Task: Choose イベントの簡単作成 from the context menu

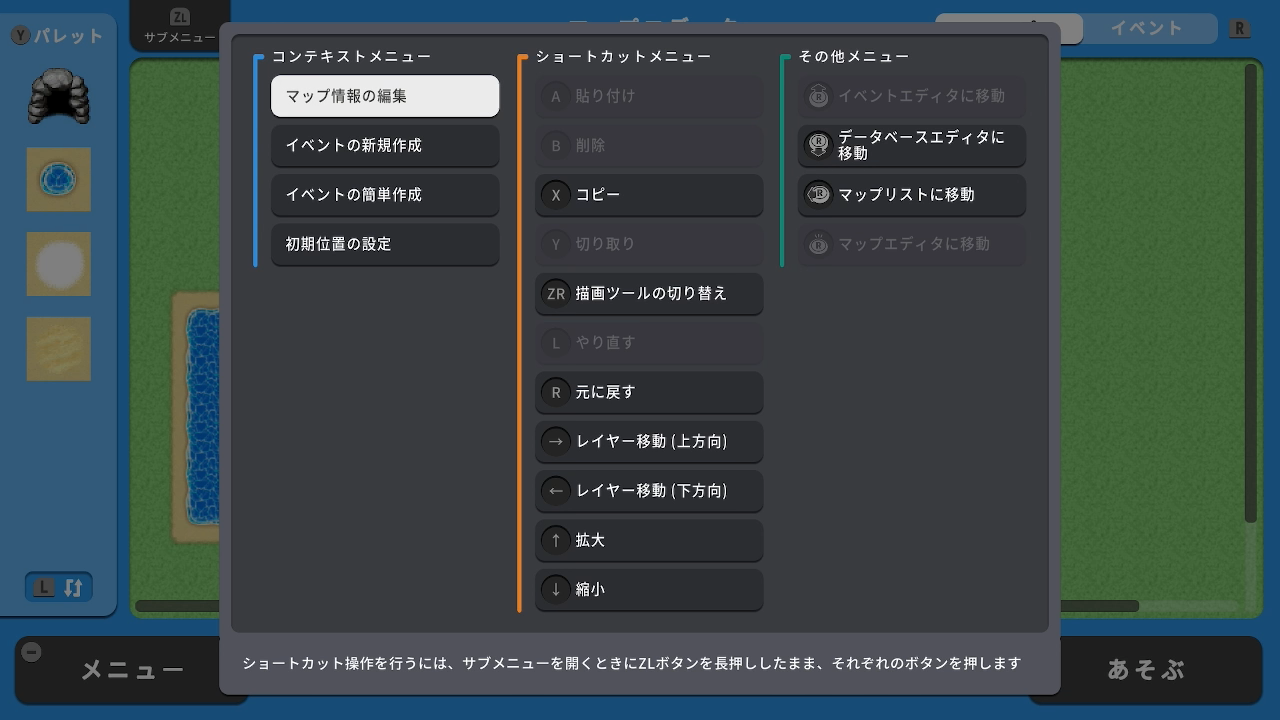Action: coord(385,195)
